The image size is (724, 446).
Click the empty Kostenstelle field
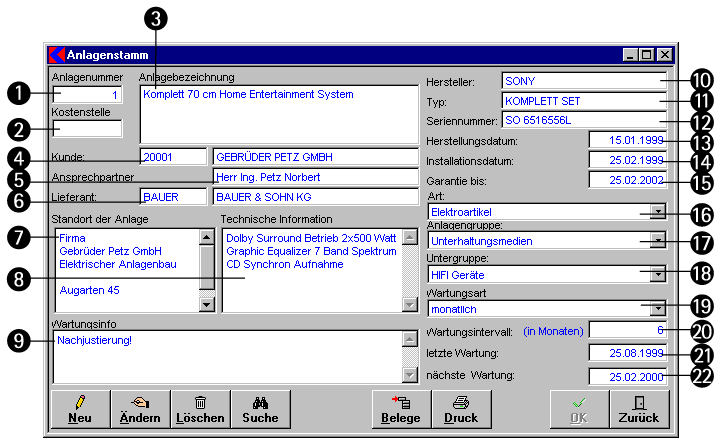click(x=87, y=128)
